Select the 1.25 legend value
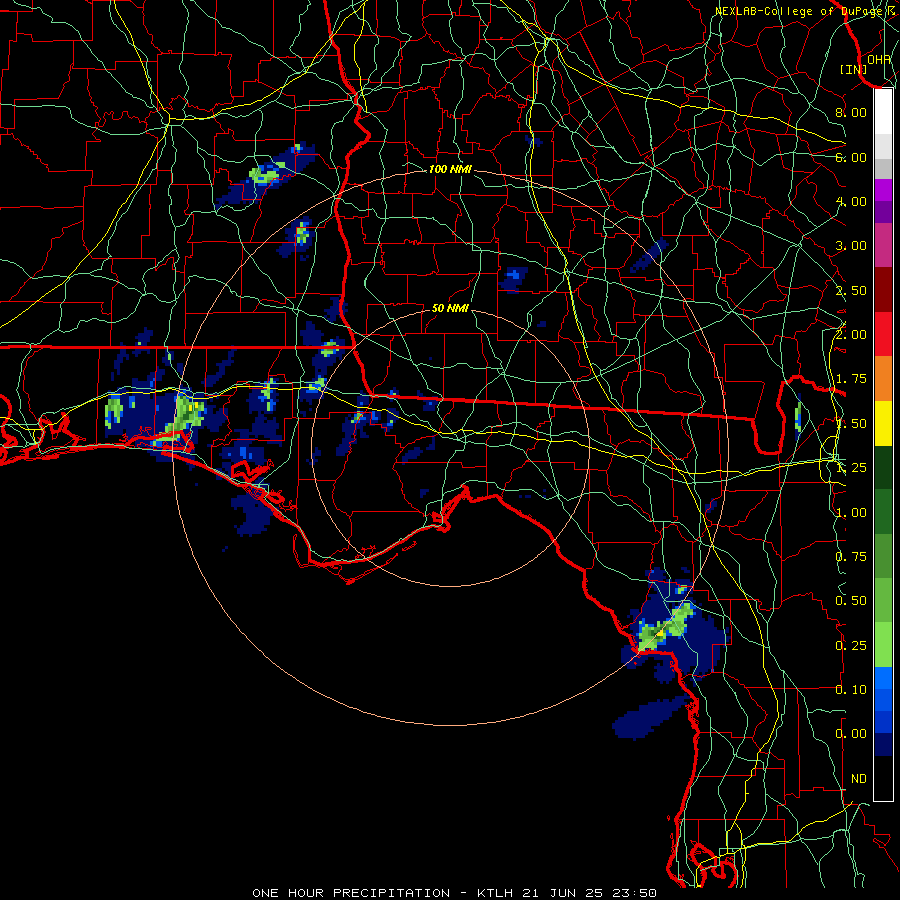The height and width of the screenshot is (900, 900). coord(851,468)
